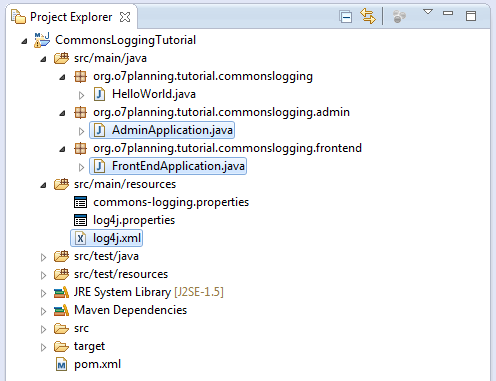
Task: Click the Maven Dependencies library icon
Action: [x=61, y=310]
